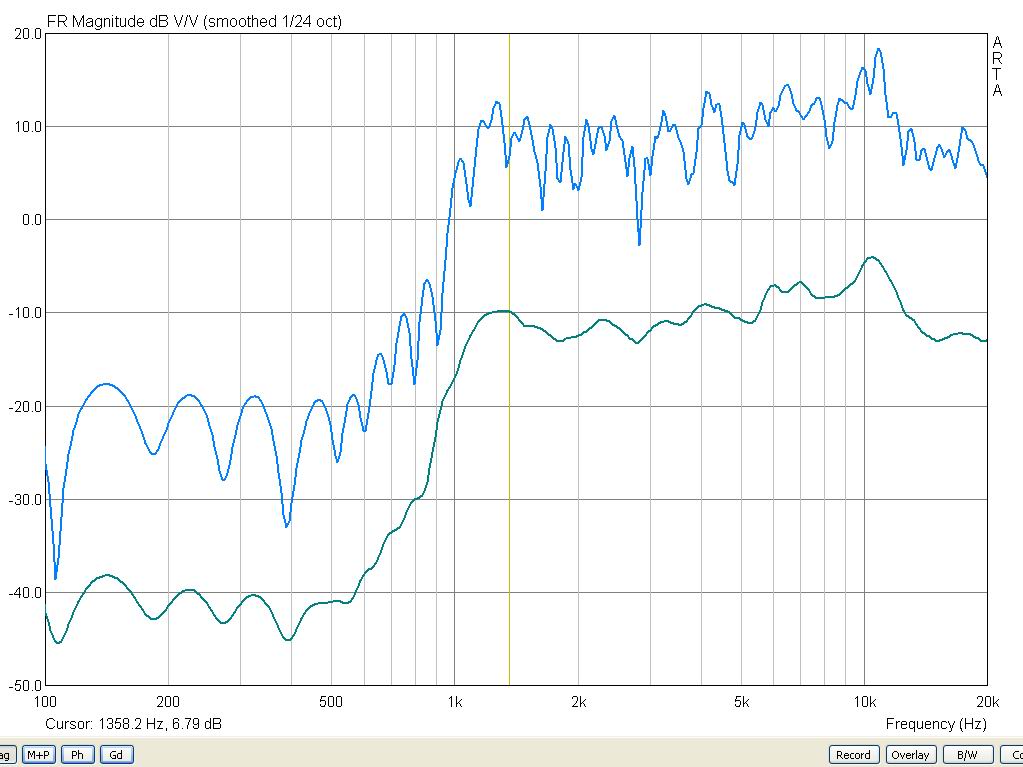This screenshot has width=1023, height=767.
Task: Click the 2k frequency axis label
Action: tap(578, 702)
